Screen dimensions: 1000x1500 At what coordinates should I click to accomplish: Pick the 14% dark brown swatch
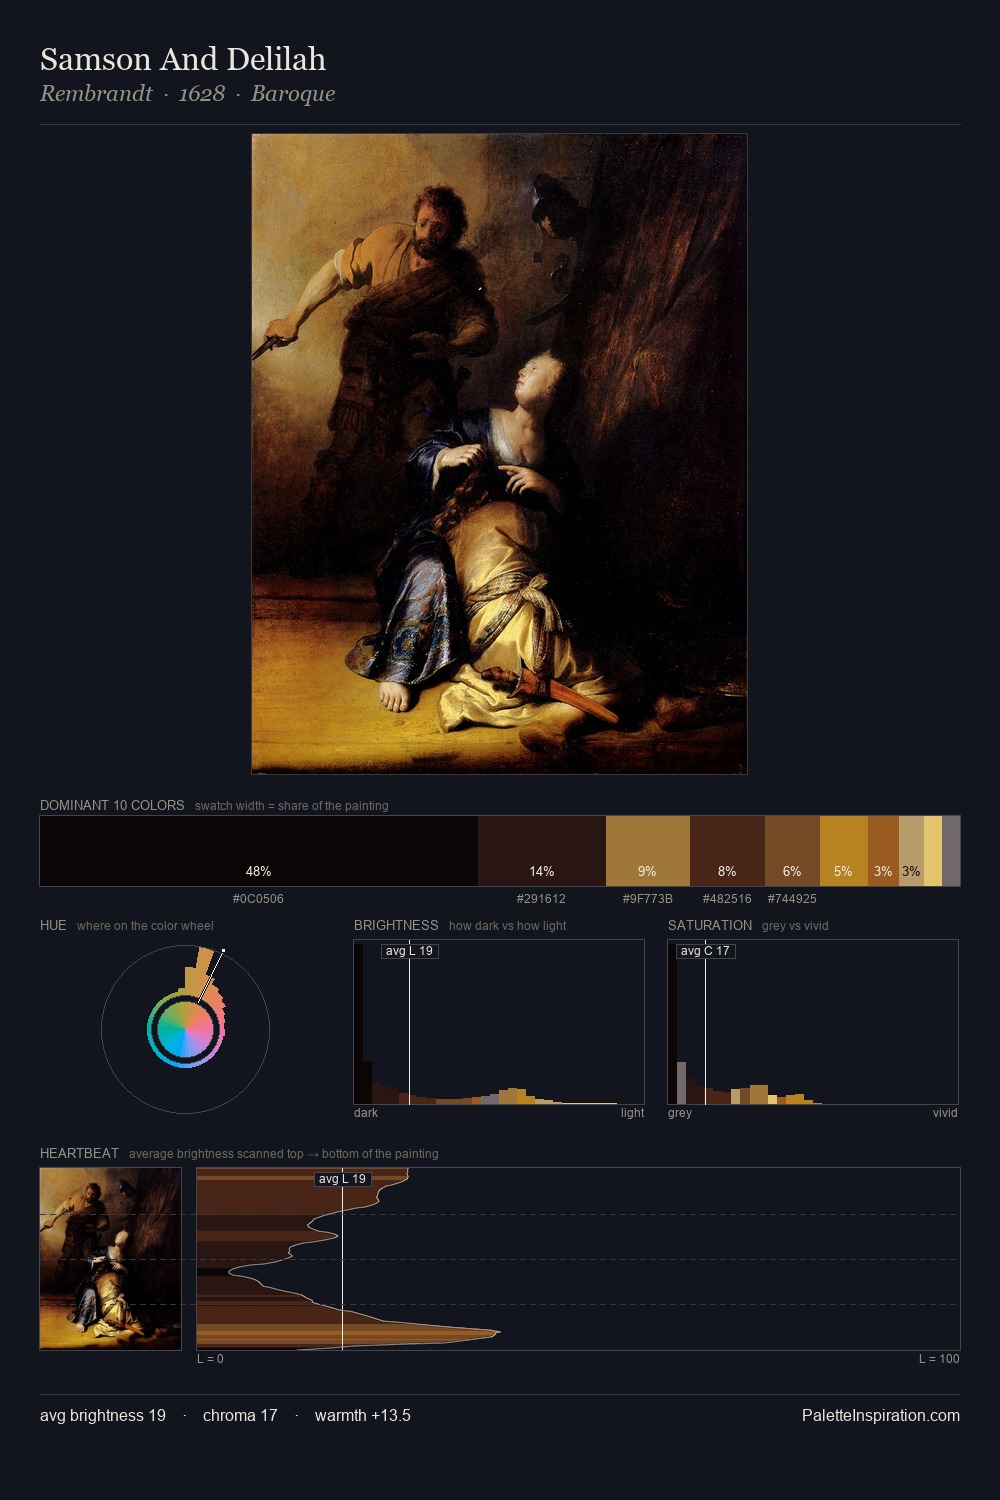click(542, 851)
